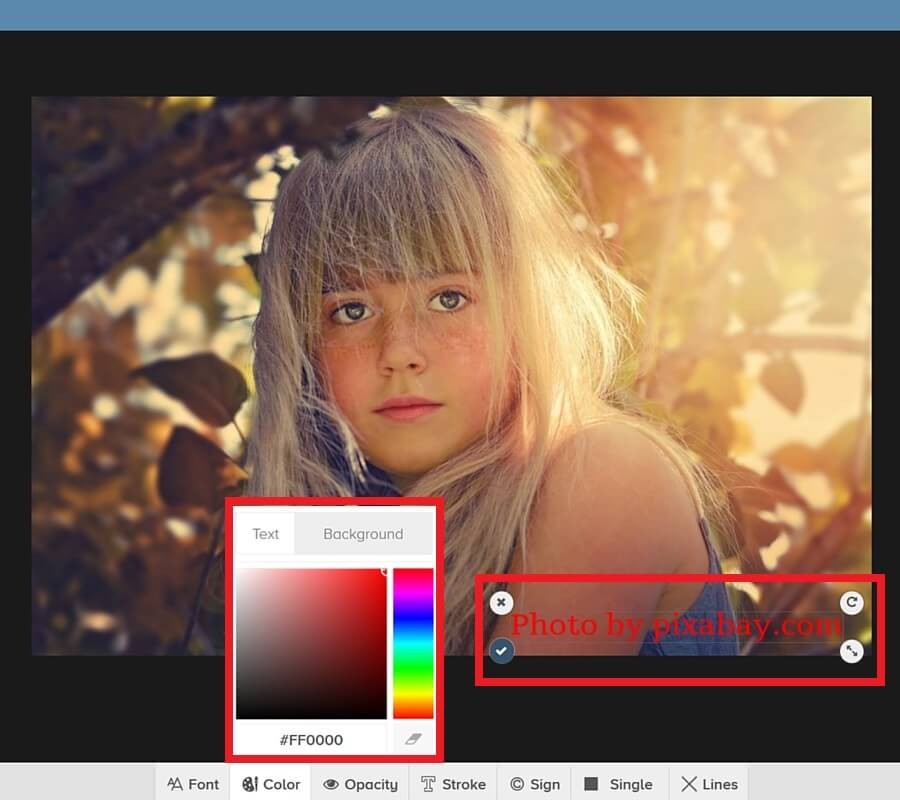Open the Opacity setting
The width and height of the screenshot is (900, 800).
click(360, 784)
